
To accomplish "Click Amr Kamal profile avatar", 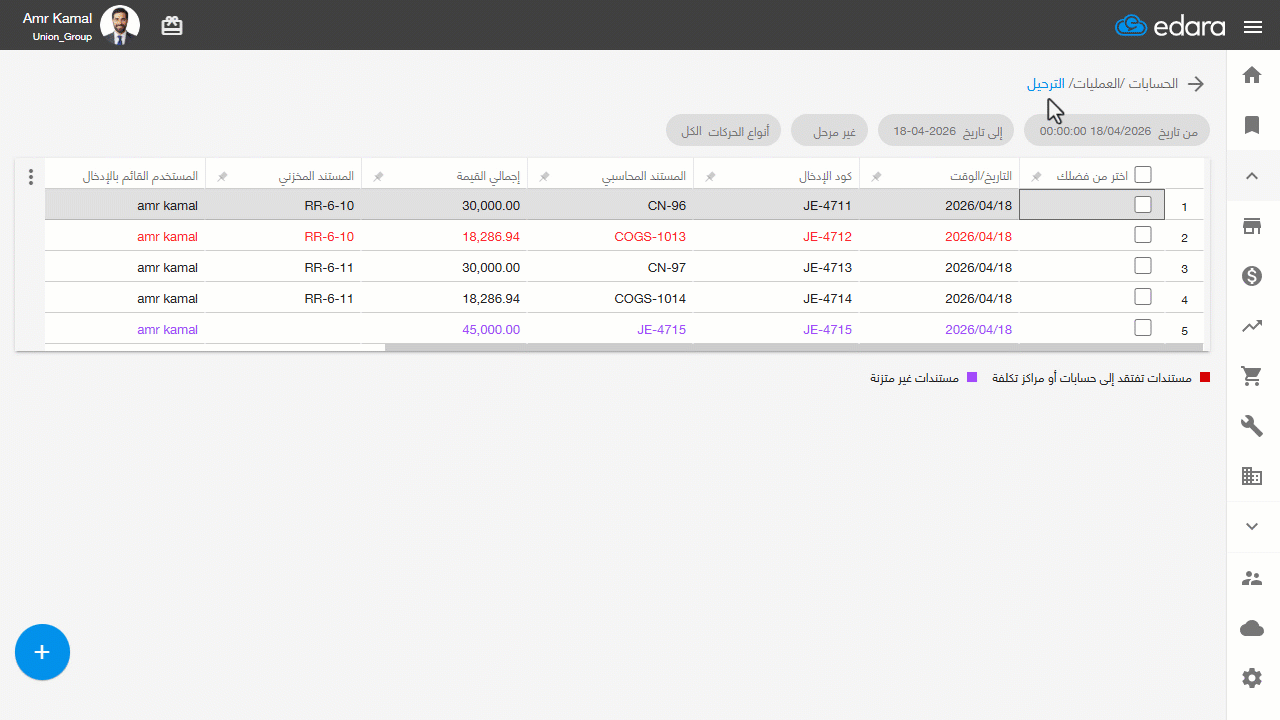I will (121, 26).
